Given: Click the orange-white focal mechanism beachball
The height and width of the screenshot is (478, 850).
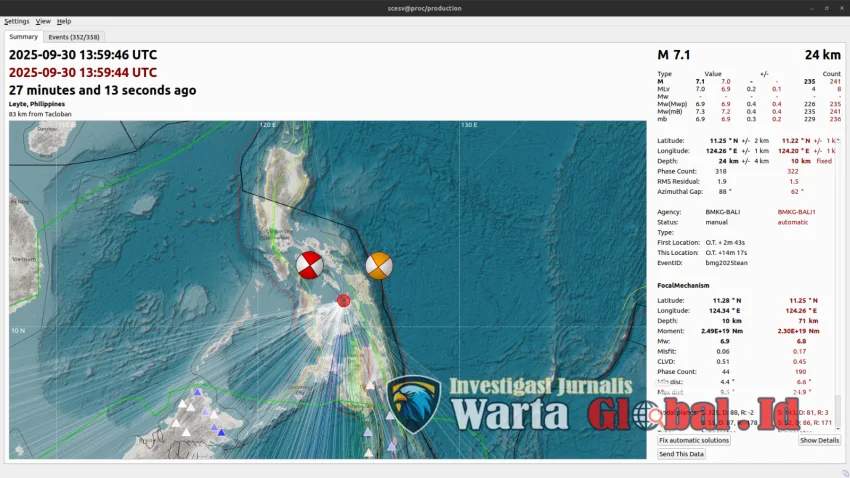Looking at the screenshot, I should [x=378, y=266].
